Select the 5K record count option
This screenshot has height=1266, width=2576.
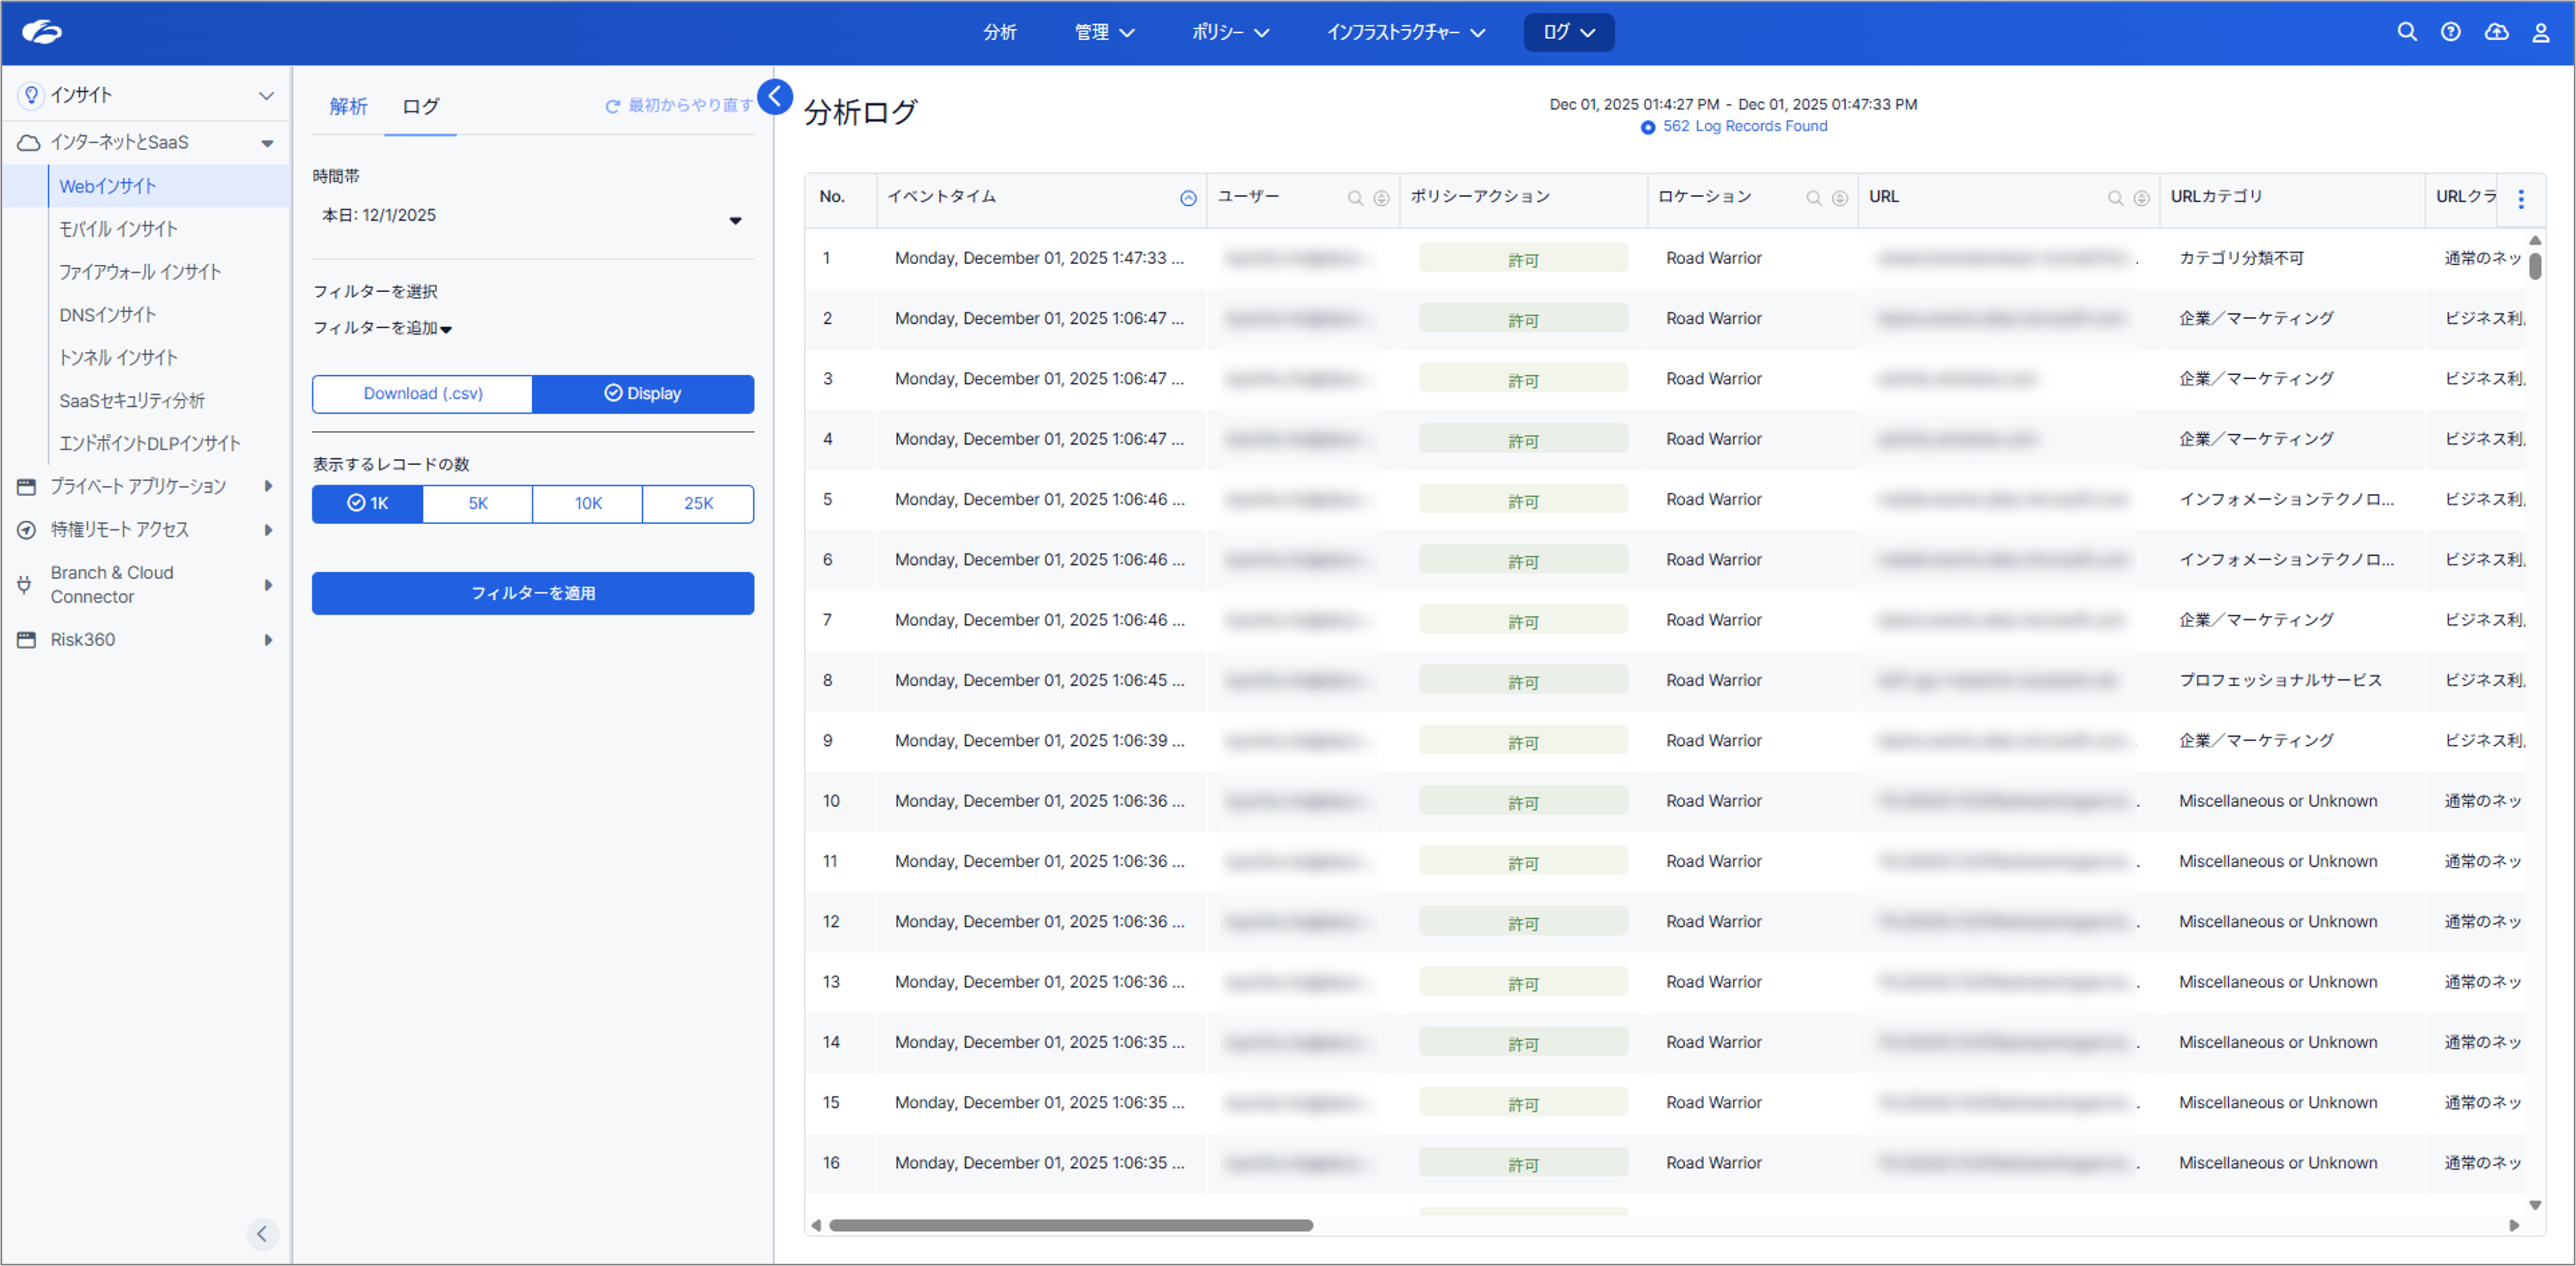click(x=478, y=504)
